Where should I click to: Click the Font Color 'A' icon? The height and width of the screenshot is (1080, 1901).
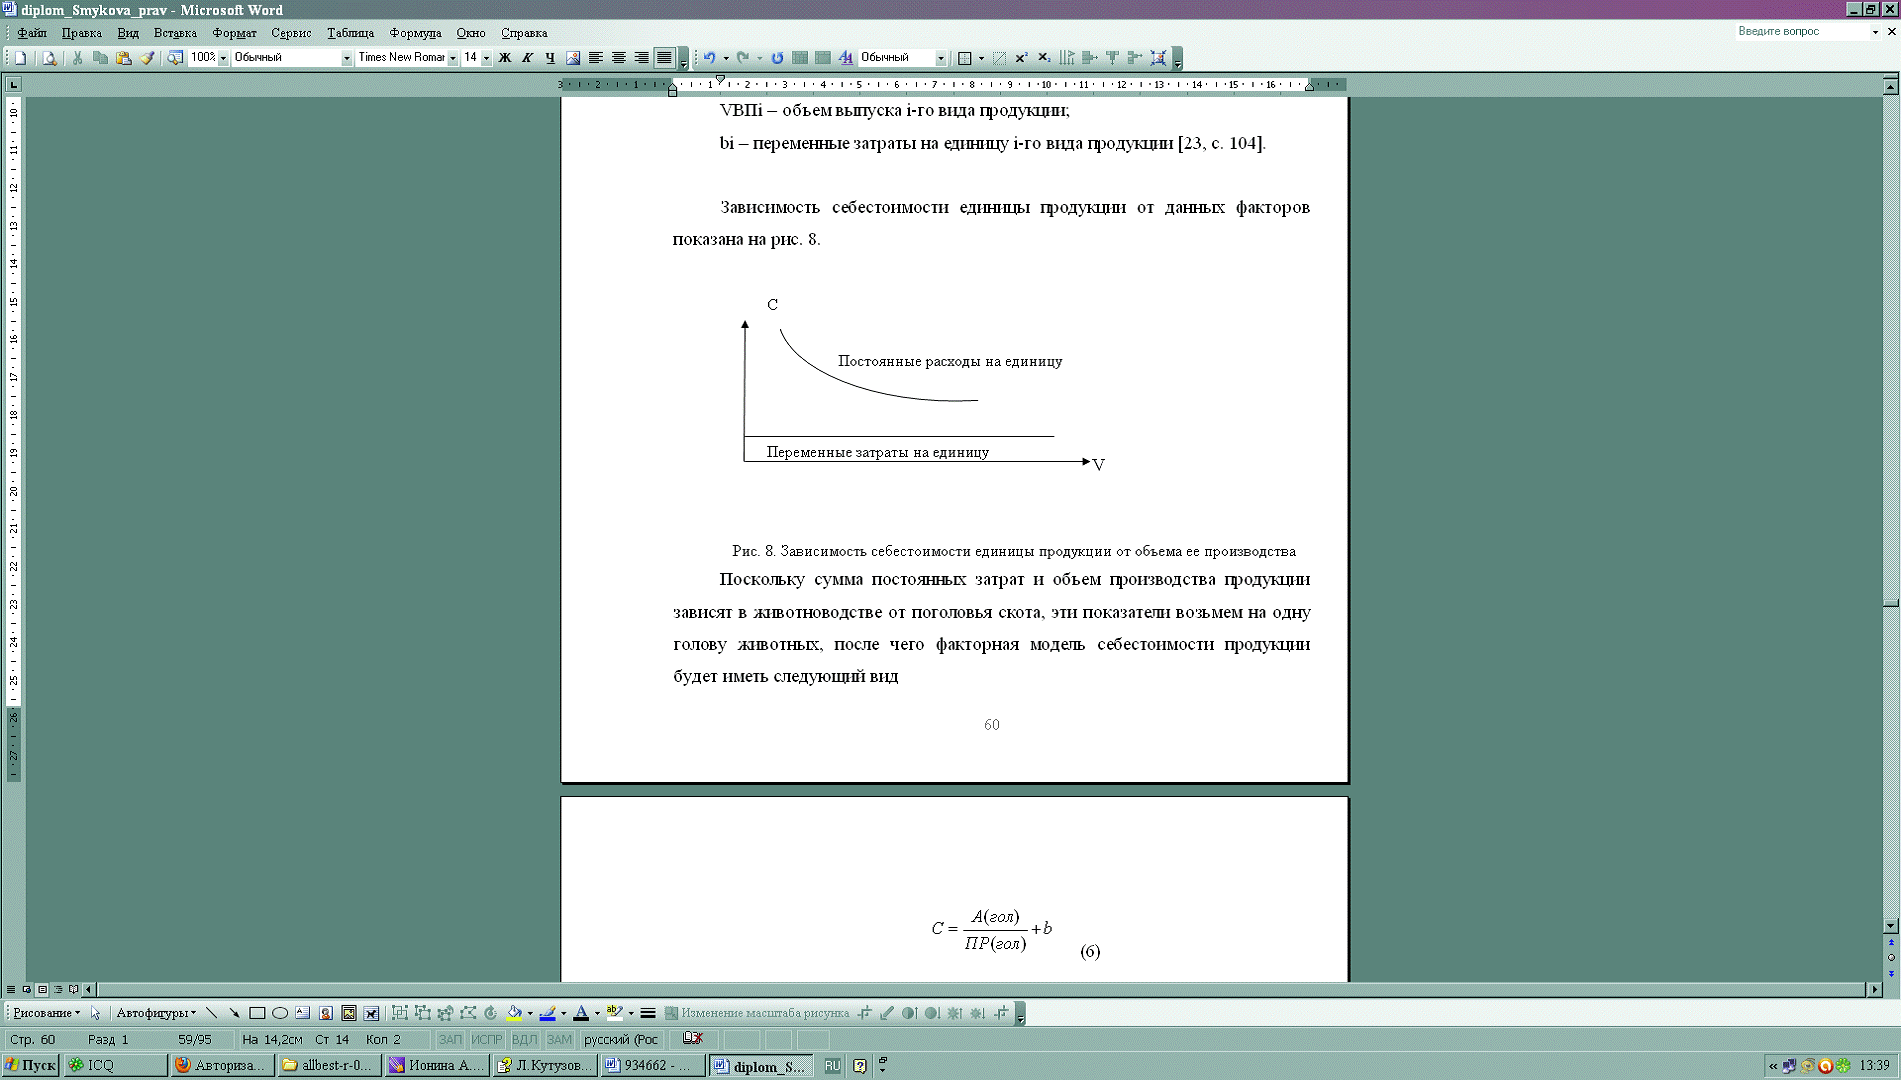point(581,1013)
